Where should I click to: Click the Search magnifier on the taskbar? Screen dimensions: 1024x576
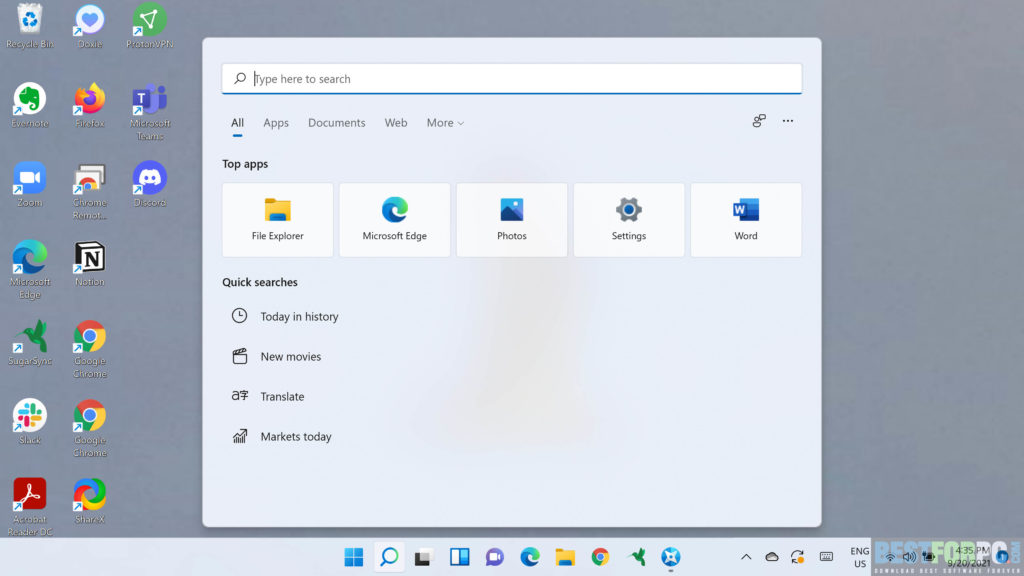pyautogui.click(x=389, y=557)
